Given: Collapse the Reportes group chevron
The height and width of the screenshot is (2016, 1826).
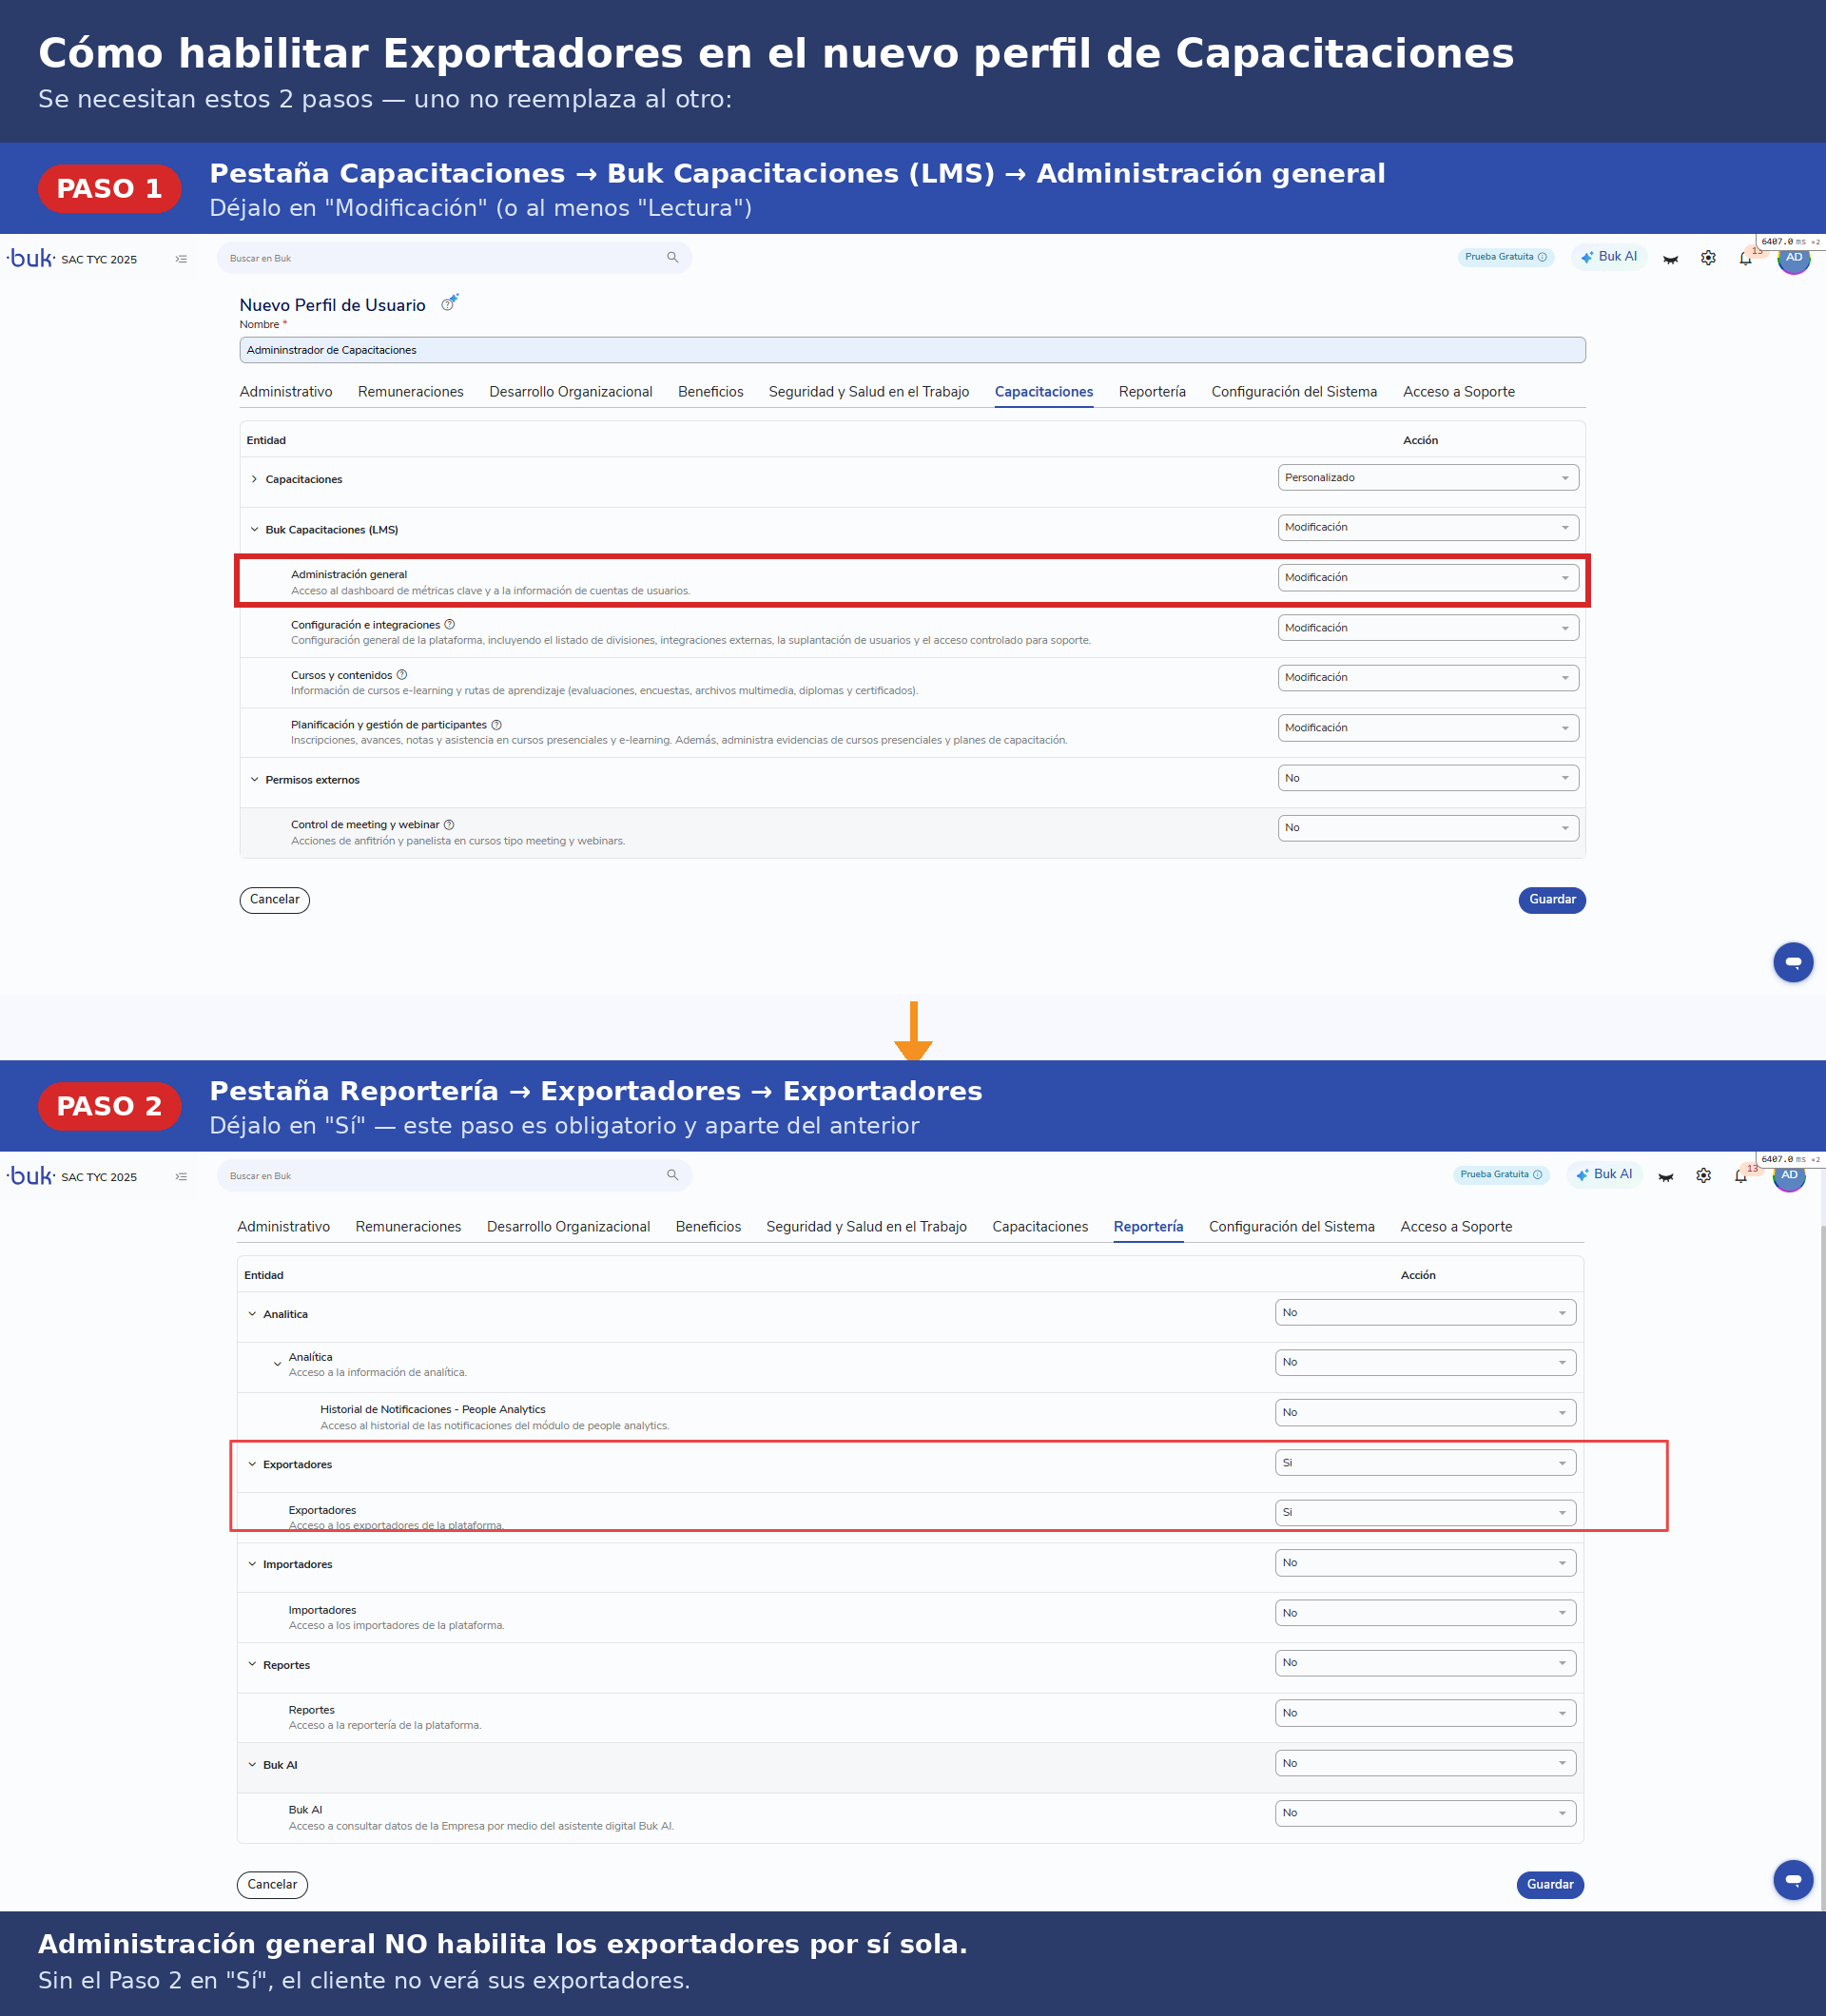Looking at the screenshot, I should tap(252, 1664).
